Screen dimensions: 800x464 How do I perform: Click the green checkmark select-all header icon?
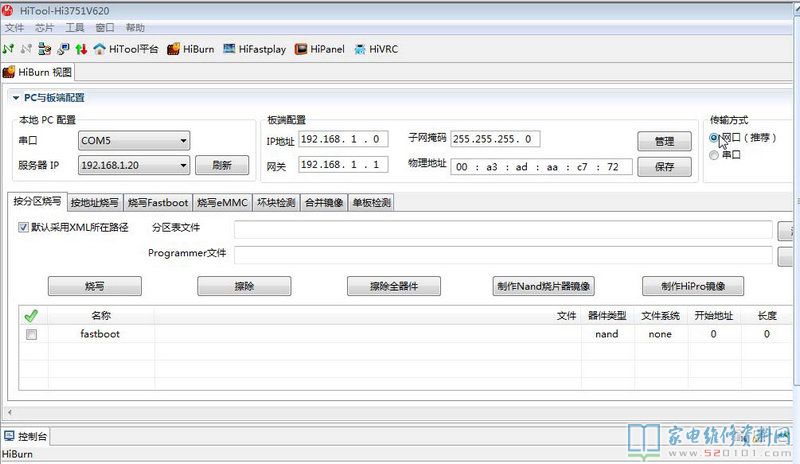(x=30, y=316)
